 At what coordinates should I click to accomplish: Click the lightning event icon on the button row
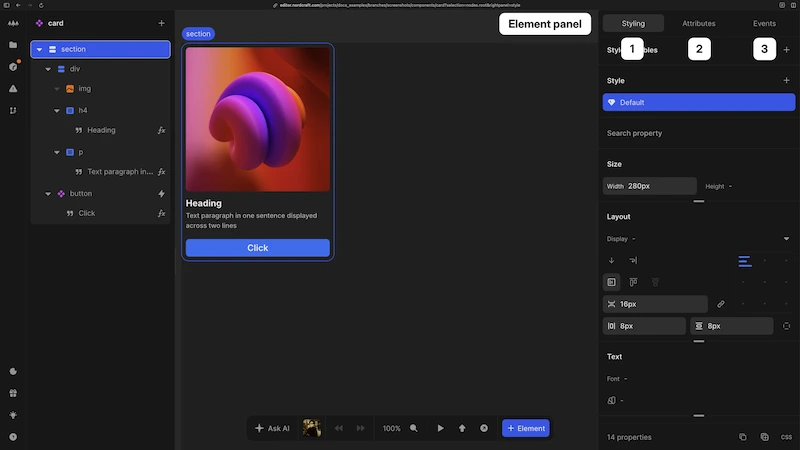(x=161, y=193)
